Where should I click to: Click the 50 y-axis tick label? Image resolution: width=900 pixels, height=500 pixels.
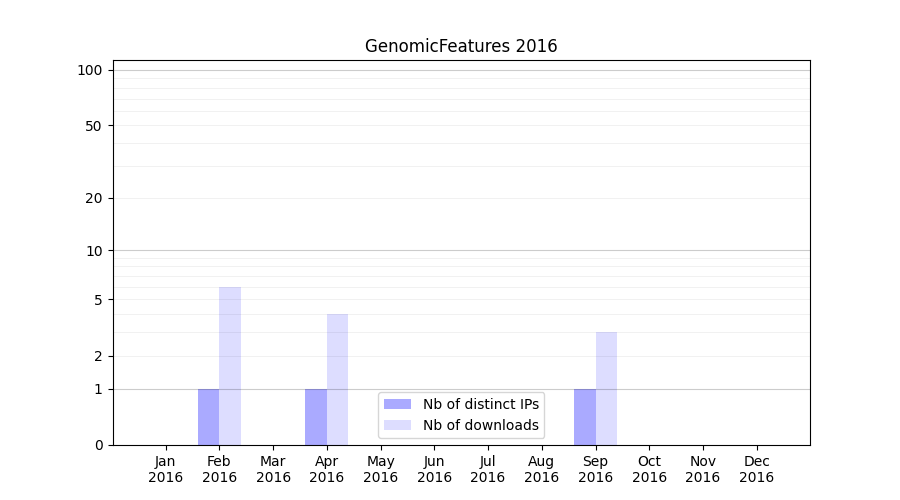93,126
